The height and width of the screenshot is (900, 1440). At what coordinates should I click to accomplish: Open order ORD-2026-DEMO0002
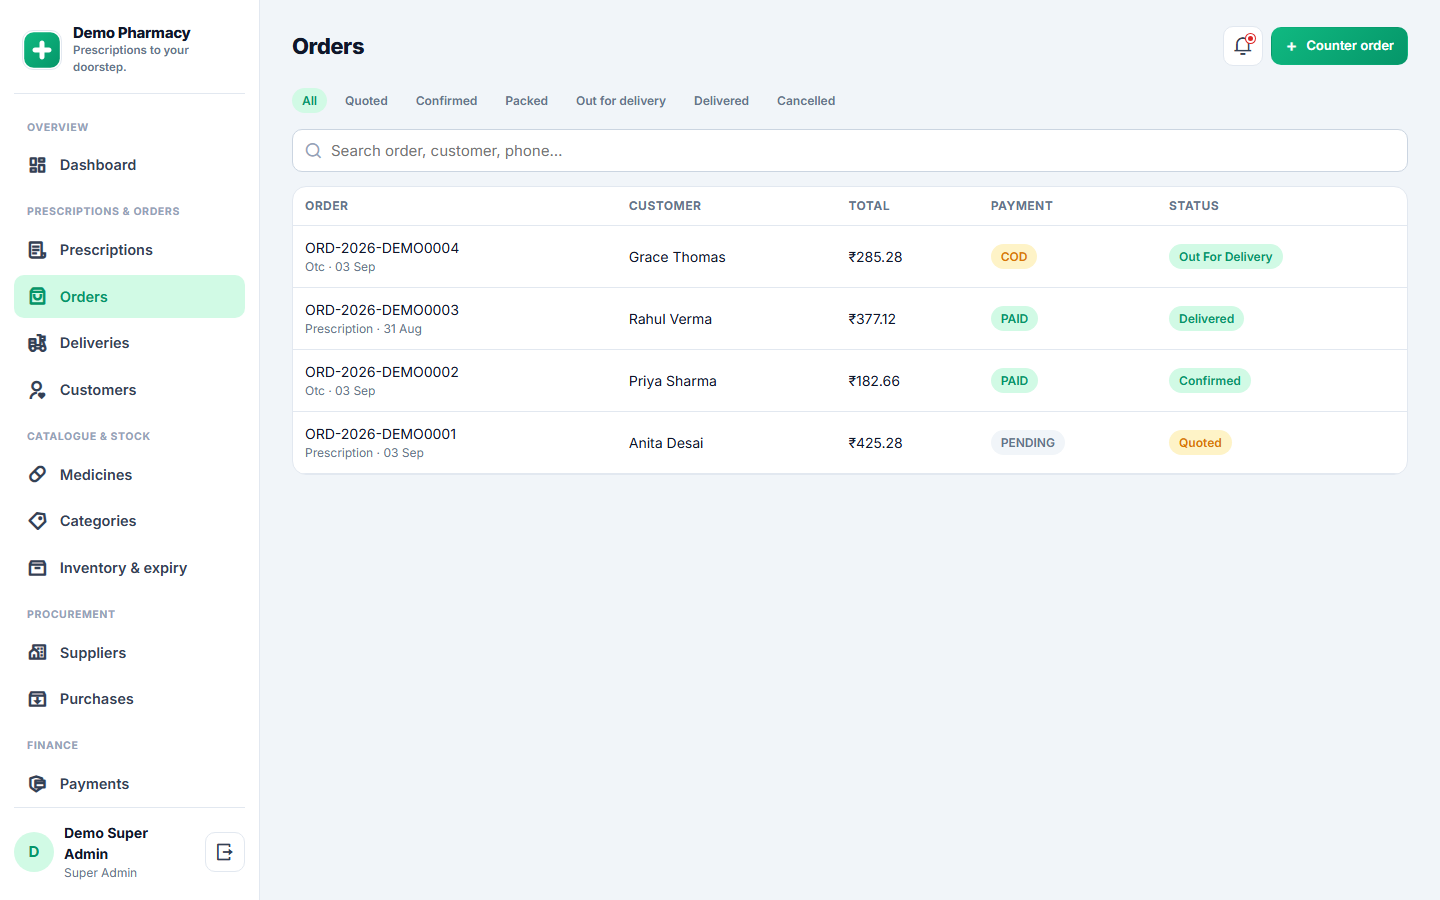(382, 372)
